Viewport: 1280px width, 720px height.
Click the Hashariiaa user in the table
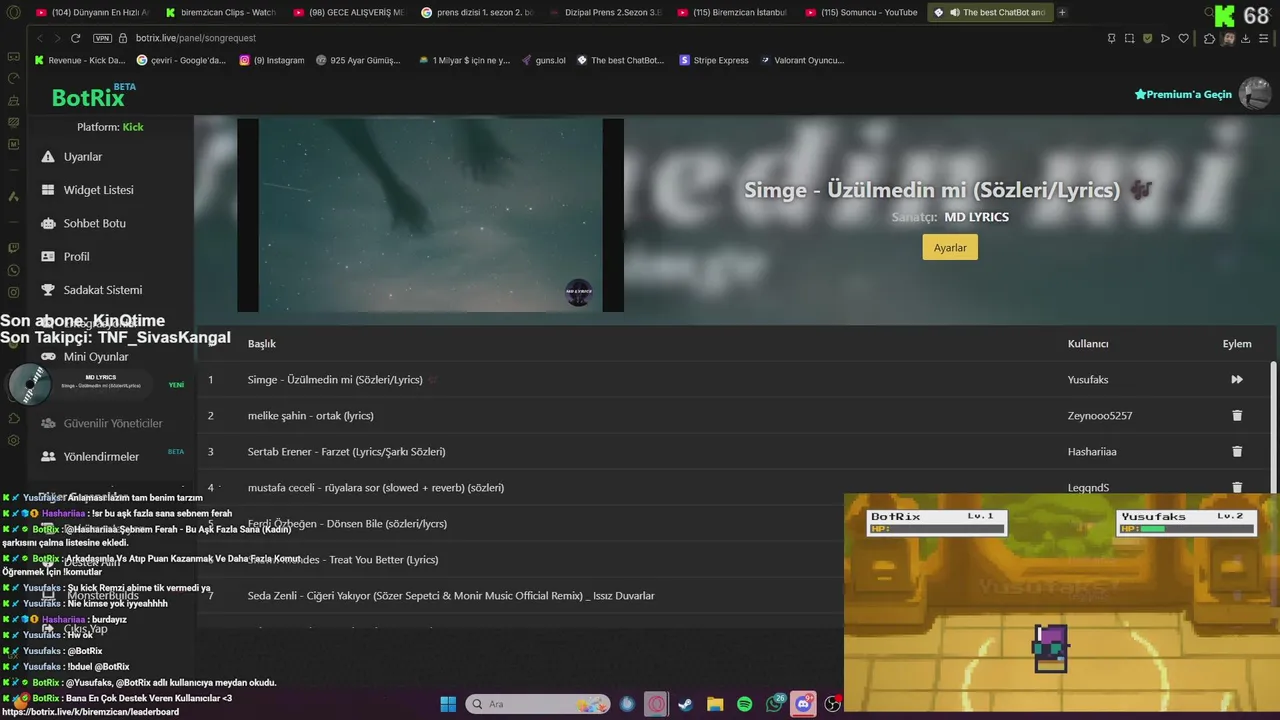coord(1092,451)
